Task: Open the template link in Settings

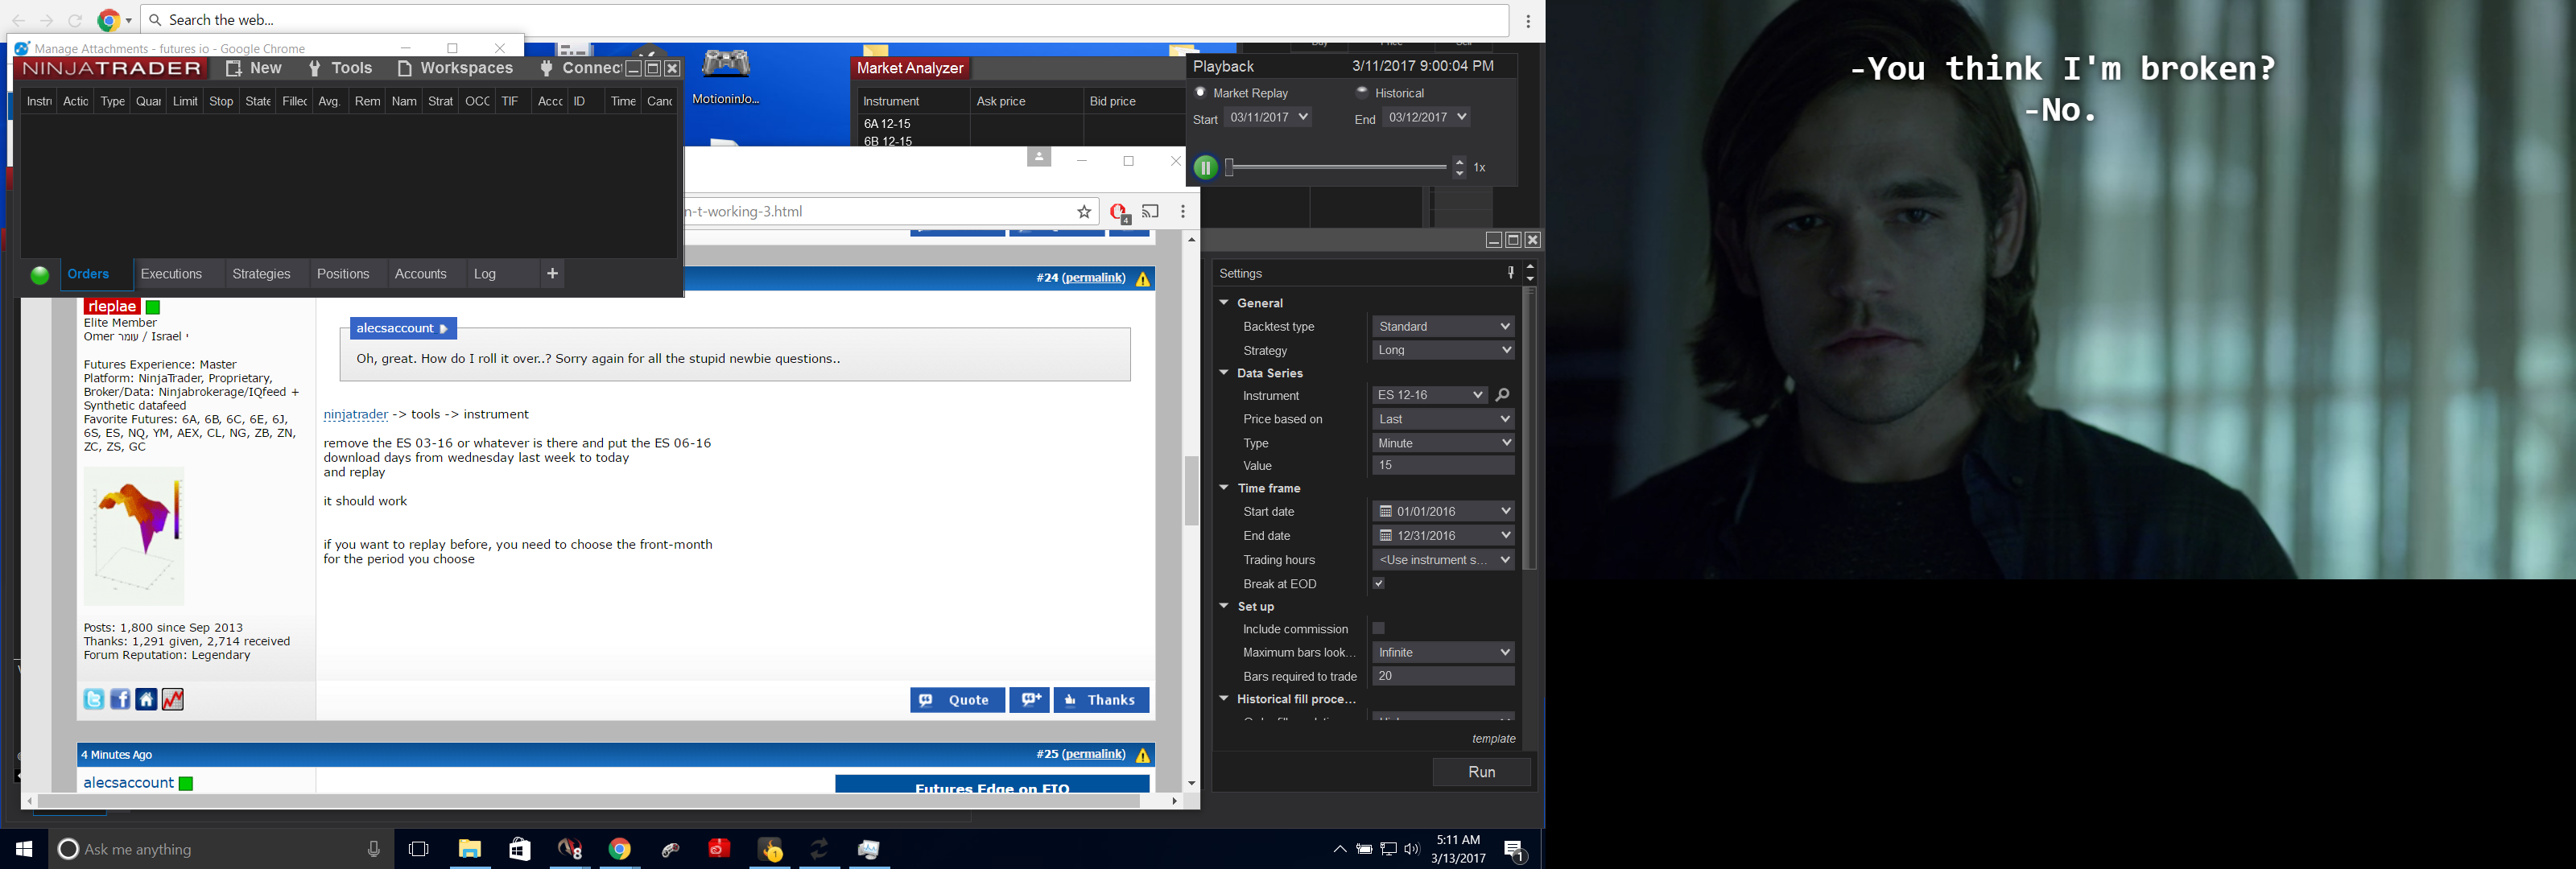Action: point(1494,739)
